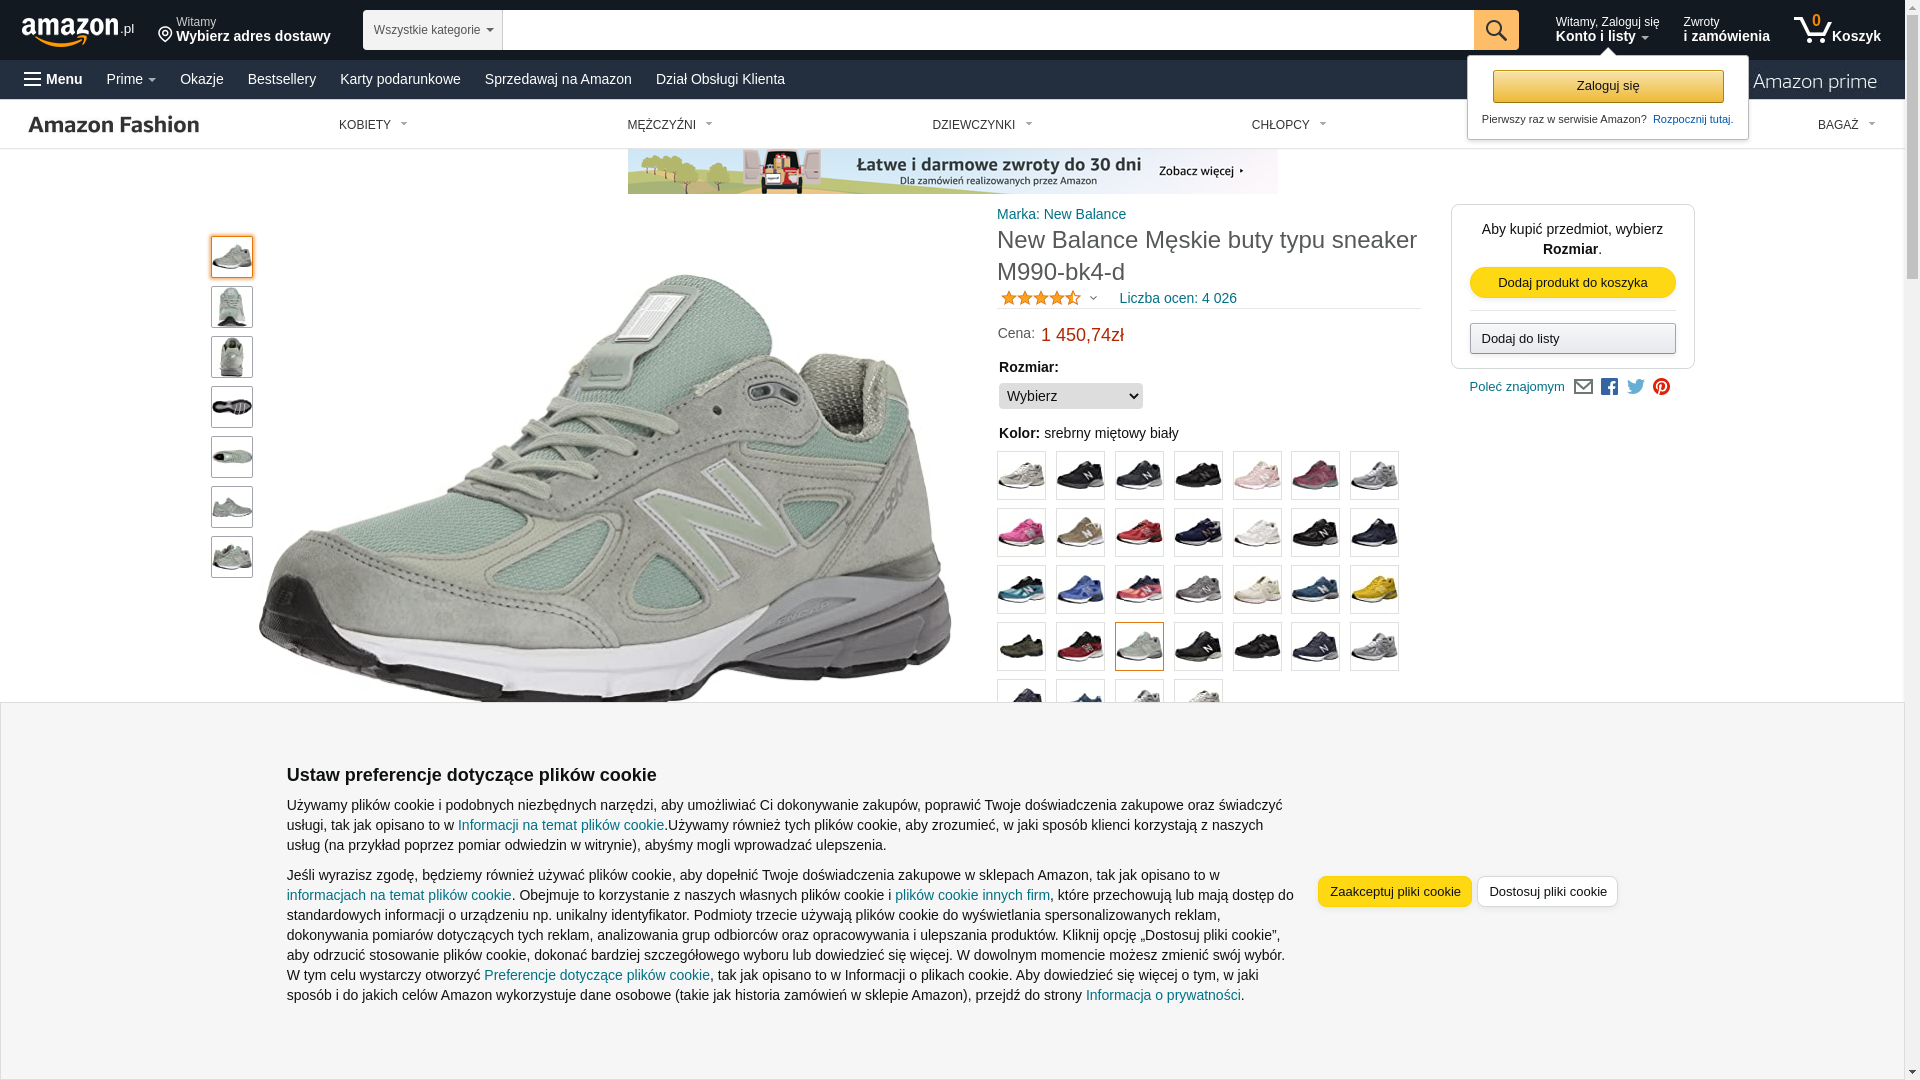This screenshot has height=1080, width=1920.
Task: Share product on Facebook icon
Action: (x=1609, y=387)
